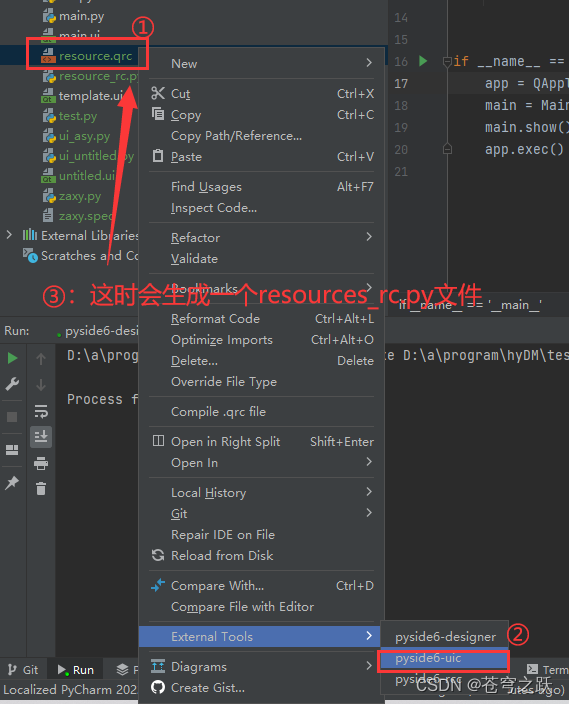Click the Paste clipboard icon
This screenshot has width=569, height=704.
[158, 156]
